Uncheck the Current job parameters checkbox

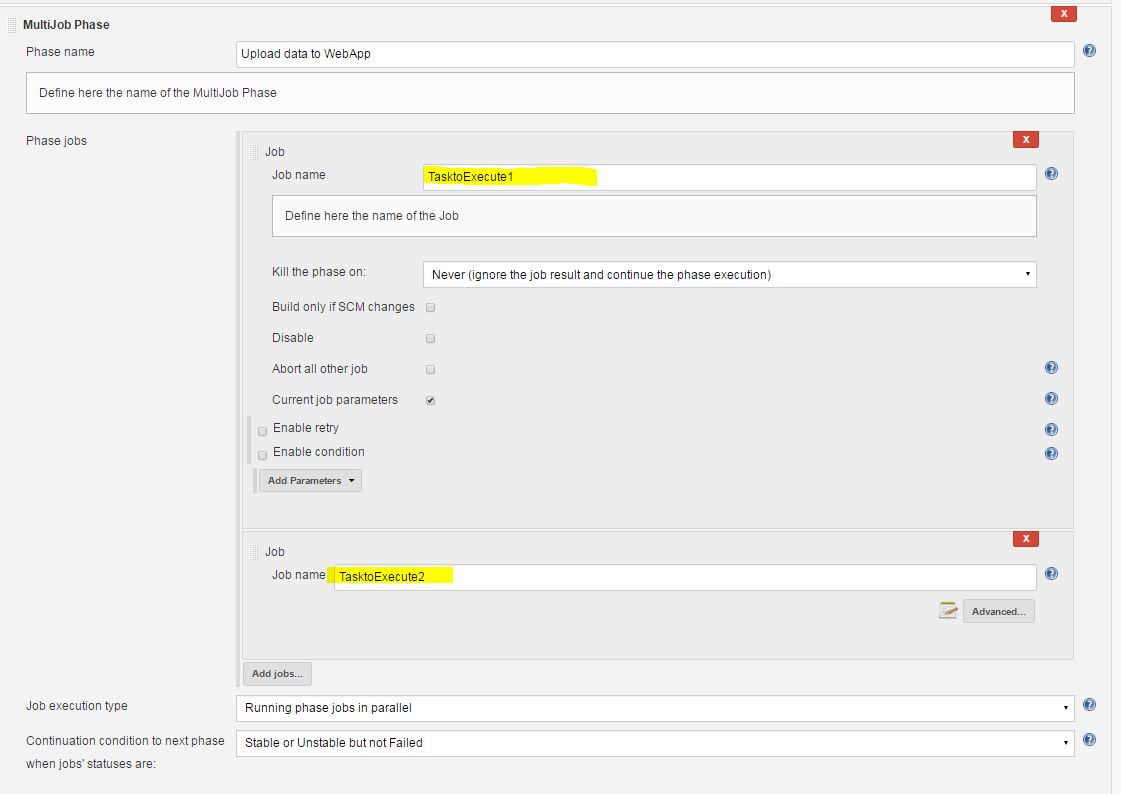pos(430,400)
